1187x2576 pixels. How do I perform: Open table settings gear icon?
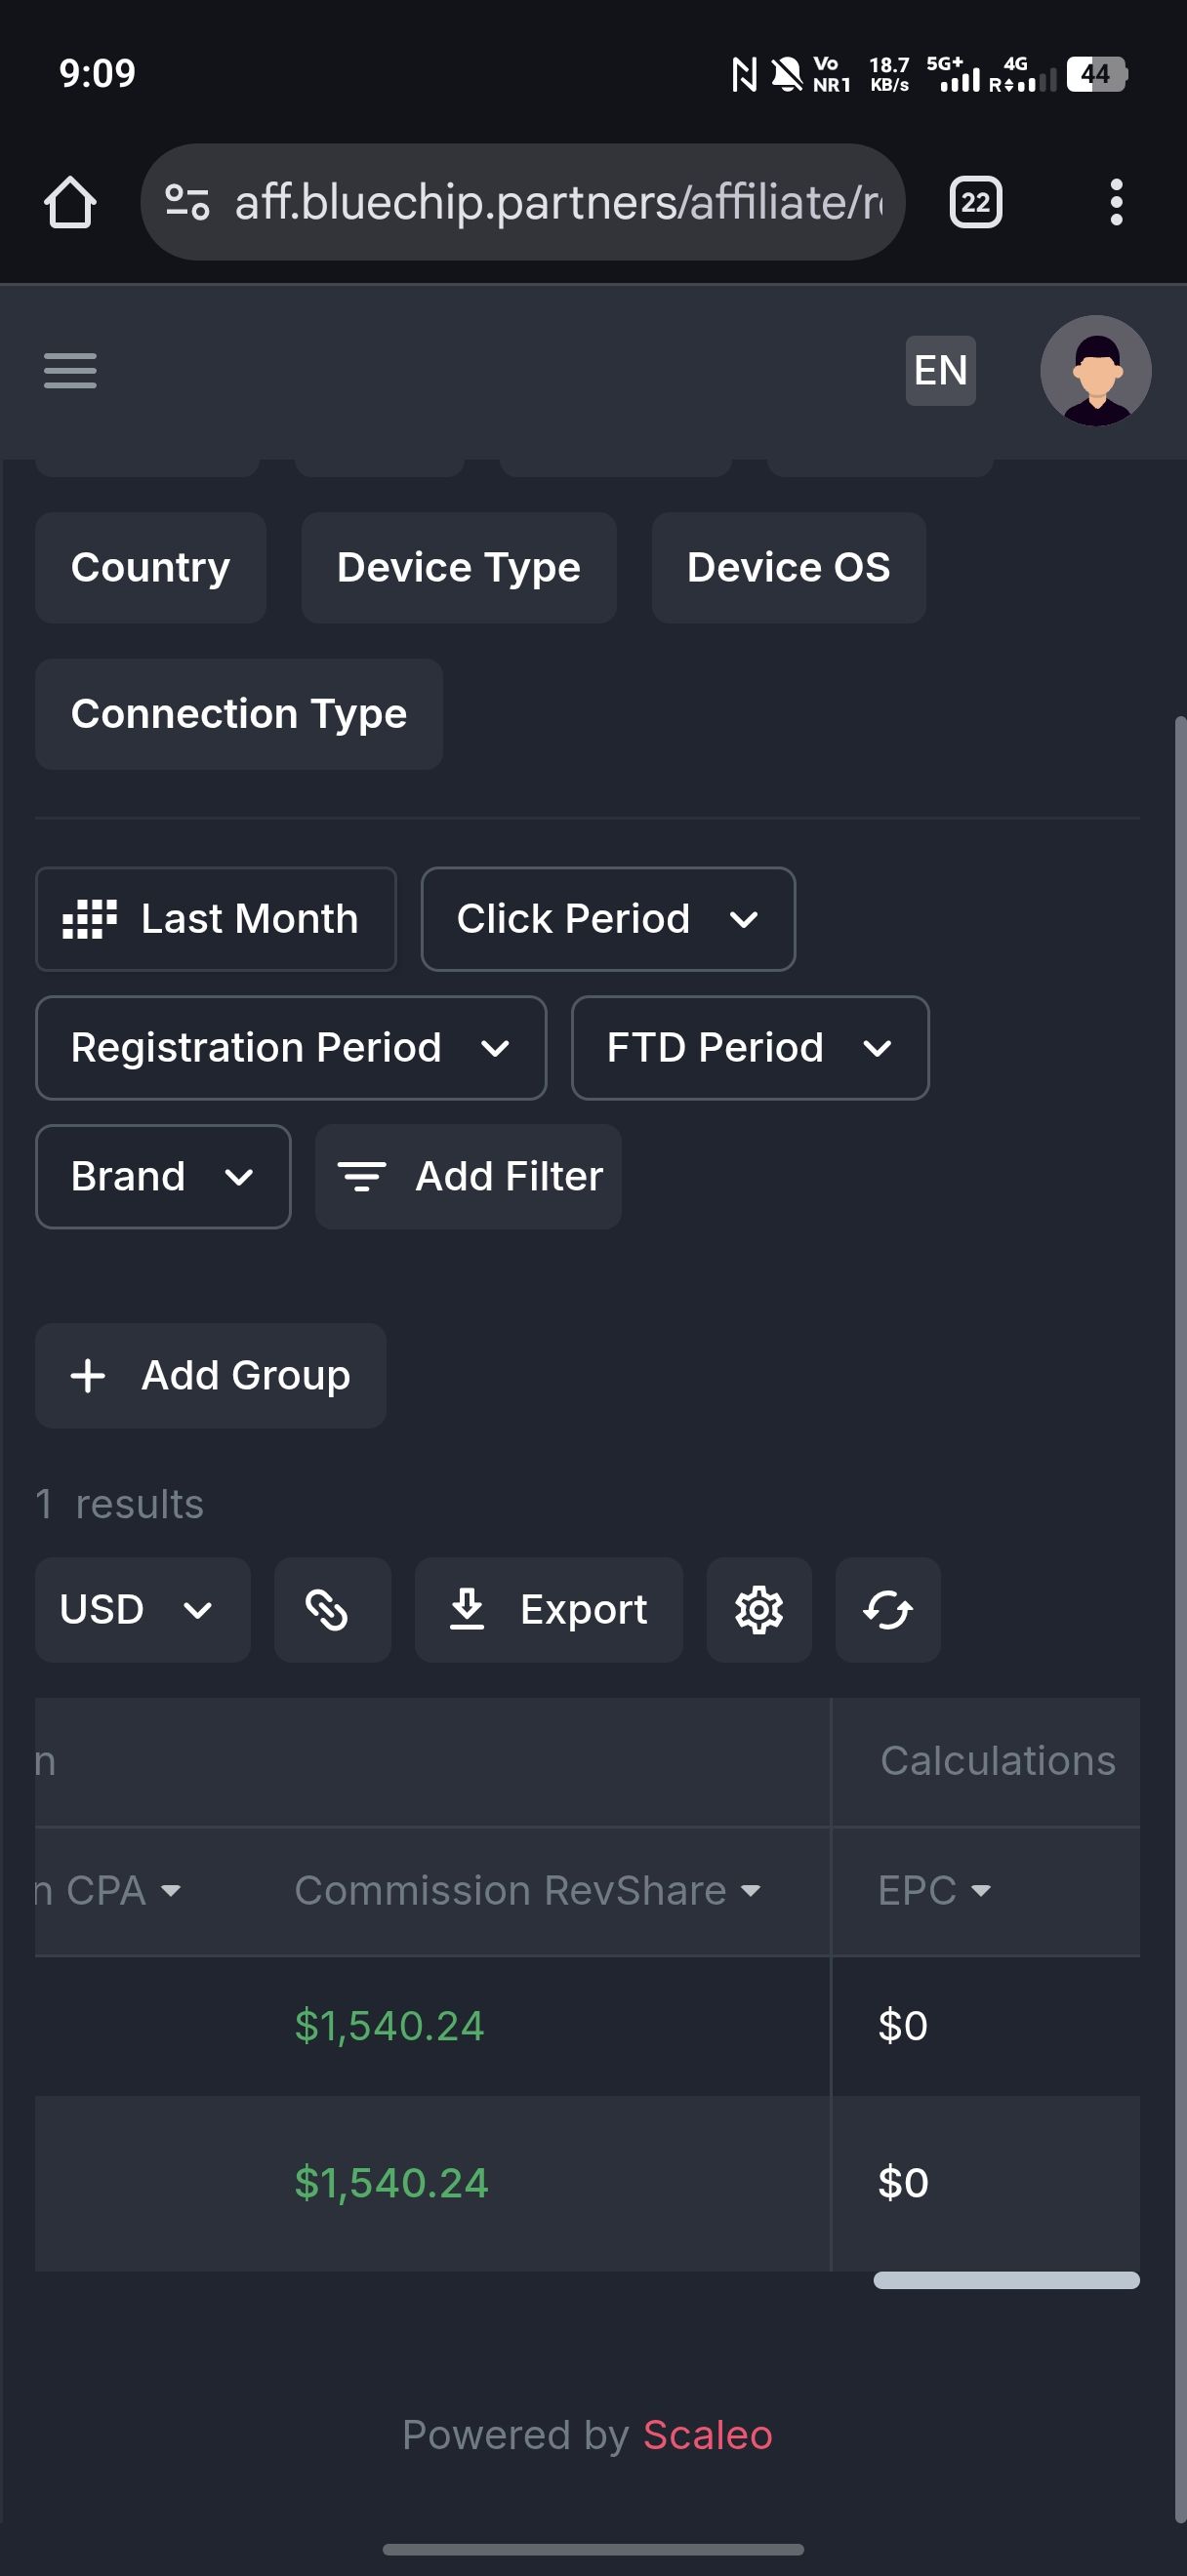pos(758,1609)
